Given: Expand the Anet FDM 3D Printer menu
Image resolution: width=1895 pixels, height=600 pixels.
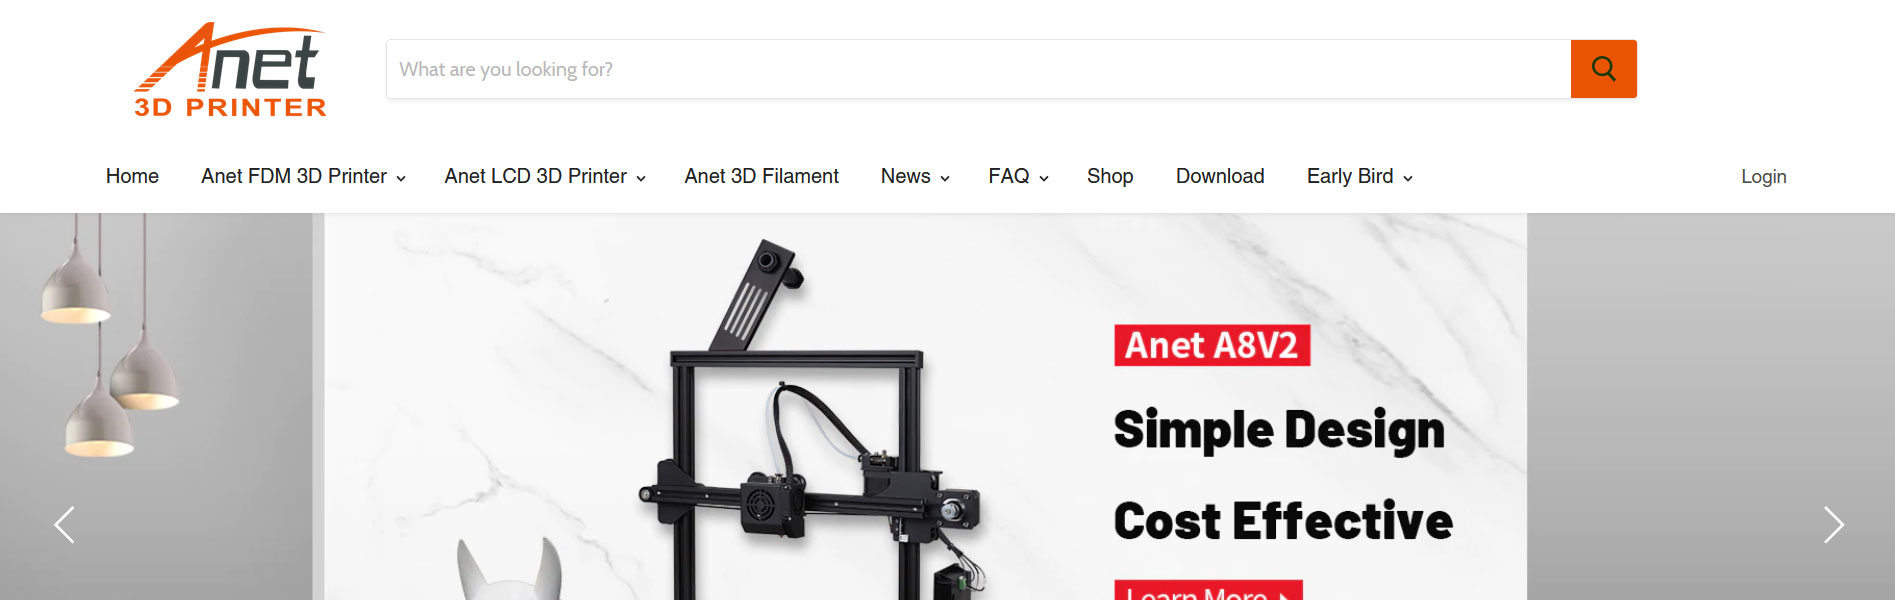Looking at the screenshot, I should tap(303, 177).
